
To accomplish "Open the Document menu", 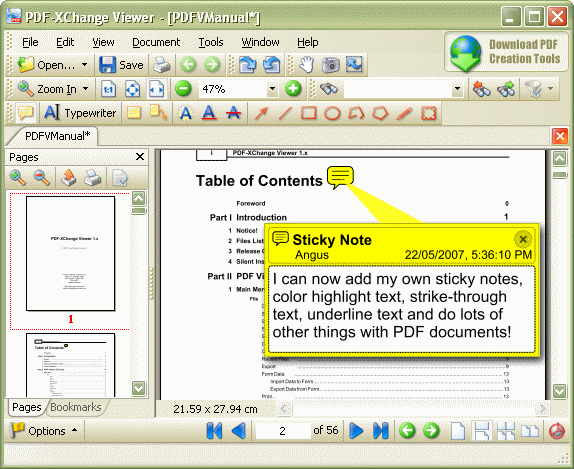I will [x=156, y=42].
